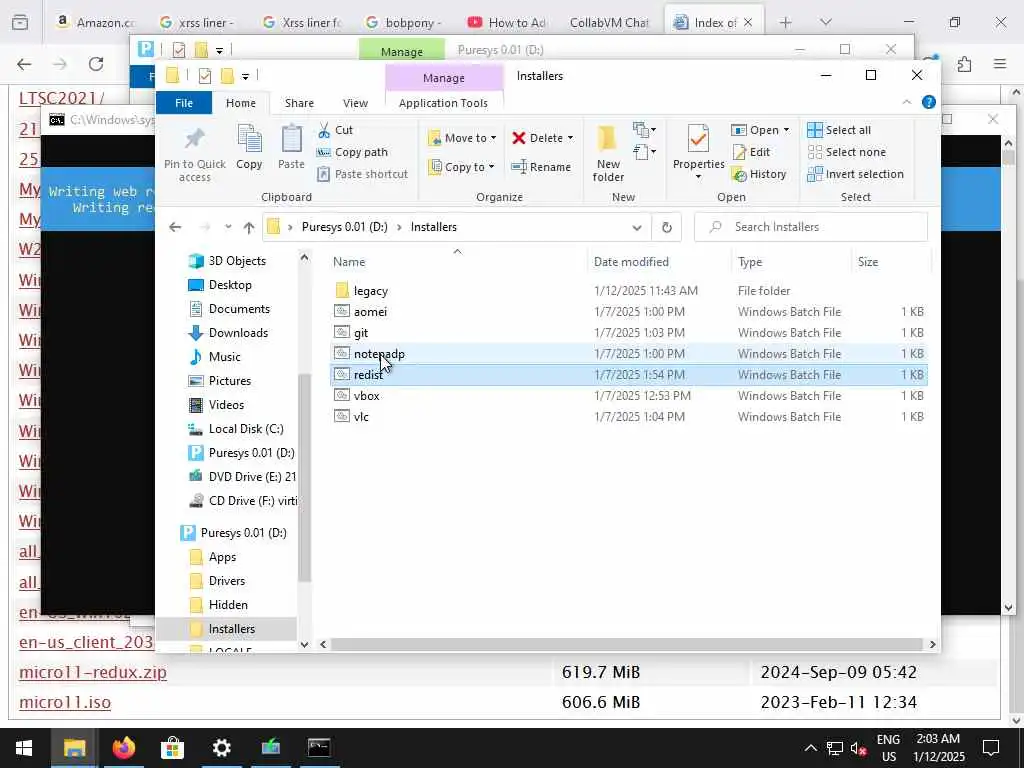
Task: Click Puresys 0.01 (D:) in address bar
Action: coord(344,227)
